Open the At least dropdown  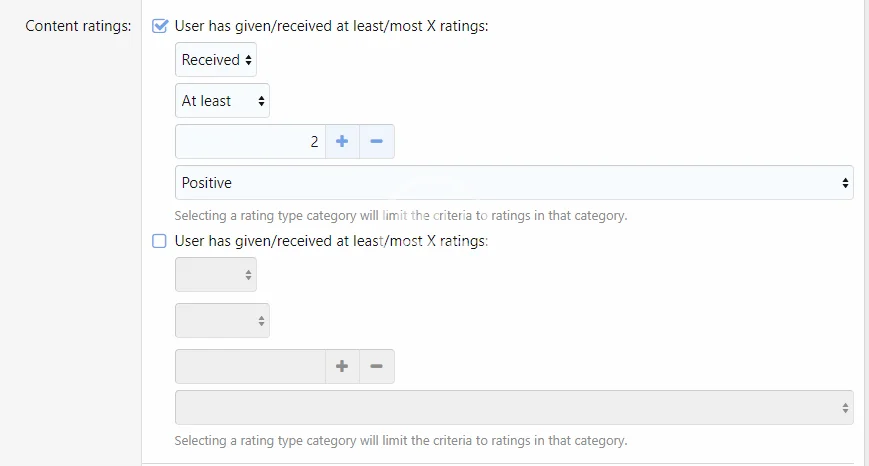(x=222, y=101)
